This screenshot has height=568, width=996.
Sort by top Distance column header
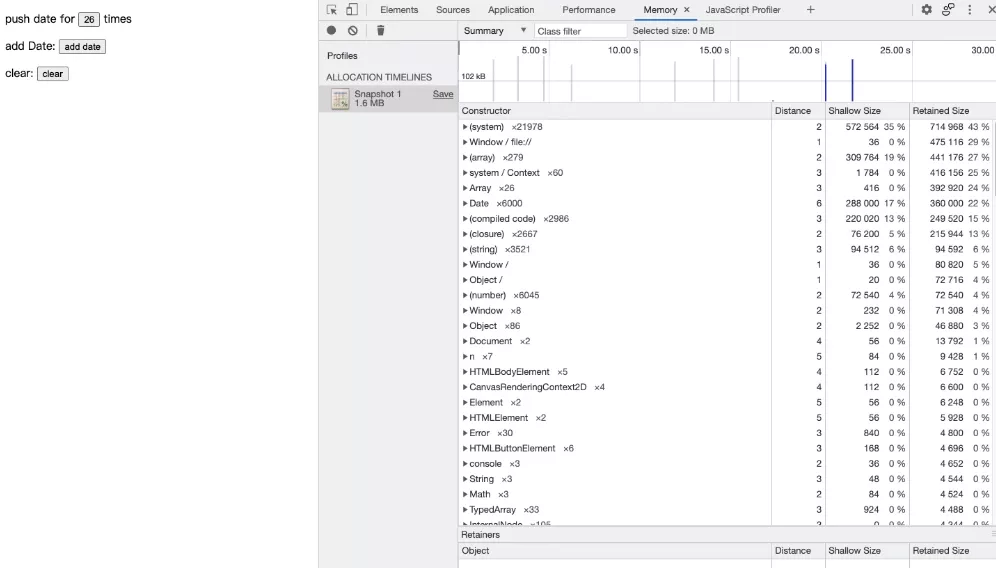pyautogui.click(x=797, y=111)
